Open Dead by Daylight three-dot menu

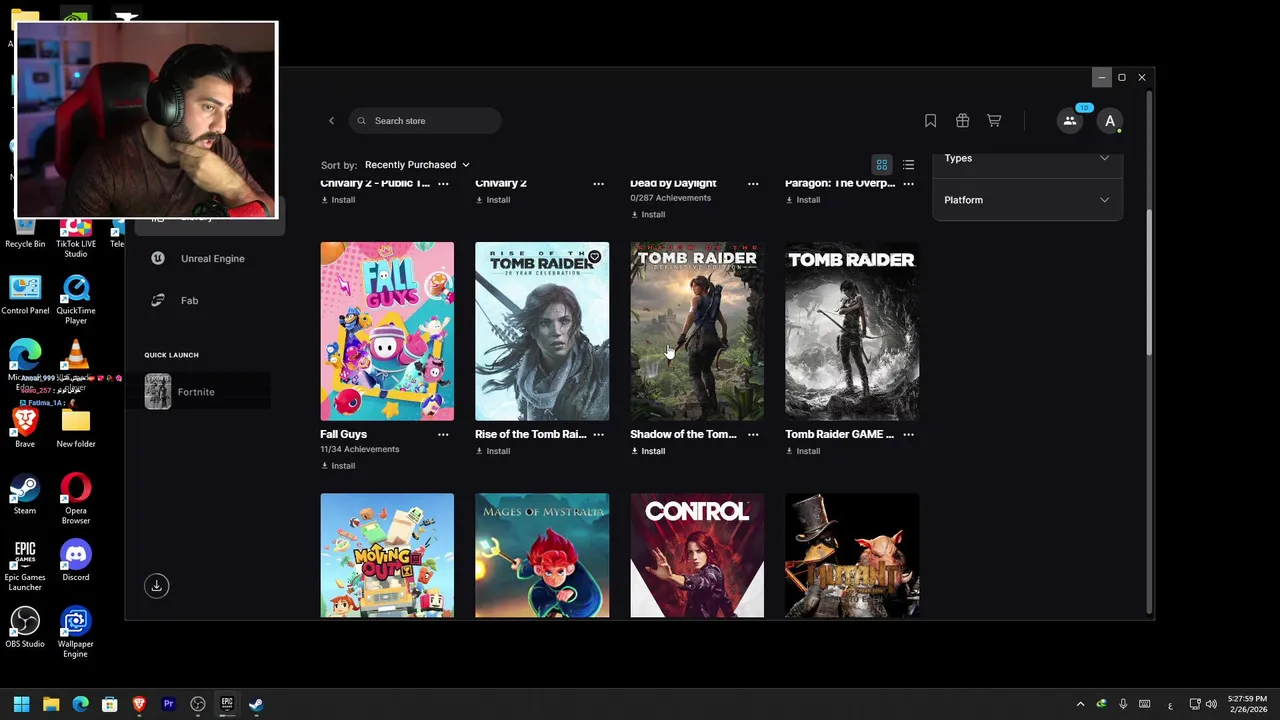coord(753,184)
